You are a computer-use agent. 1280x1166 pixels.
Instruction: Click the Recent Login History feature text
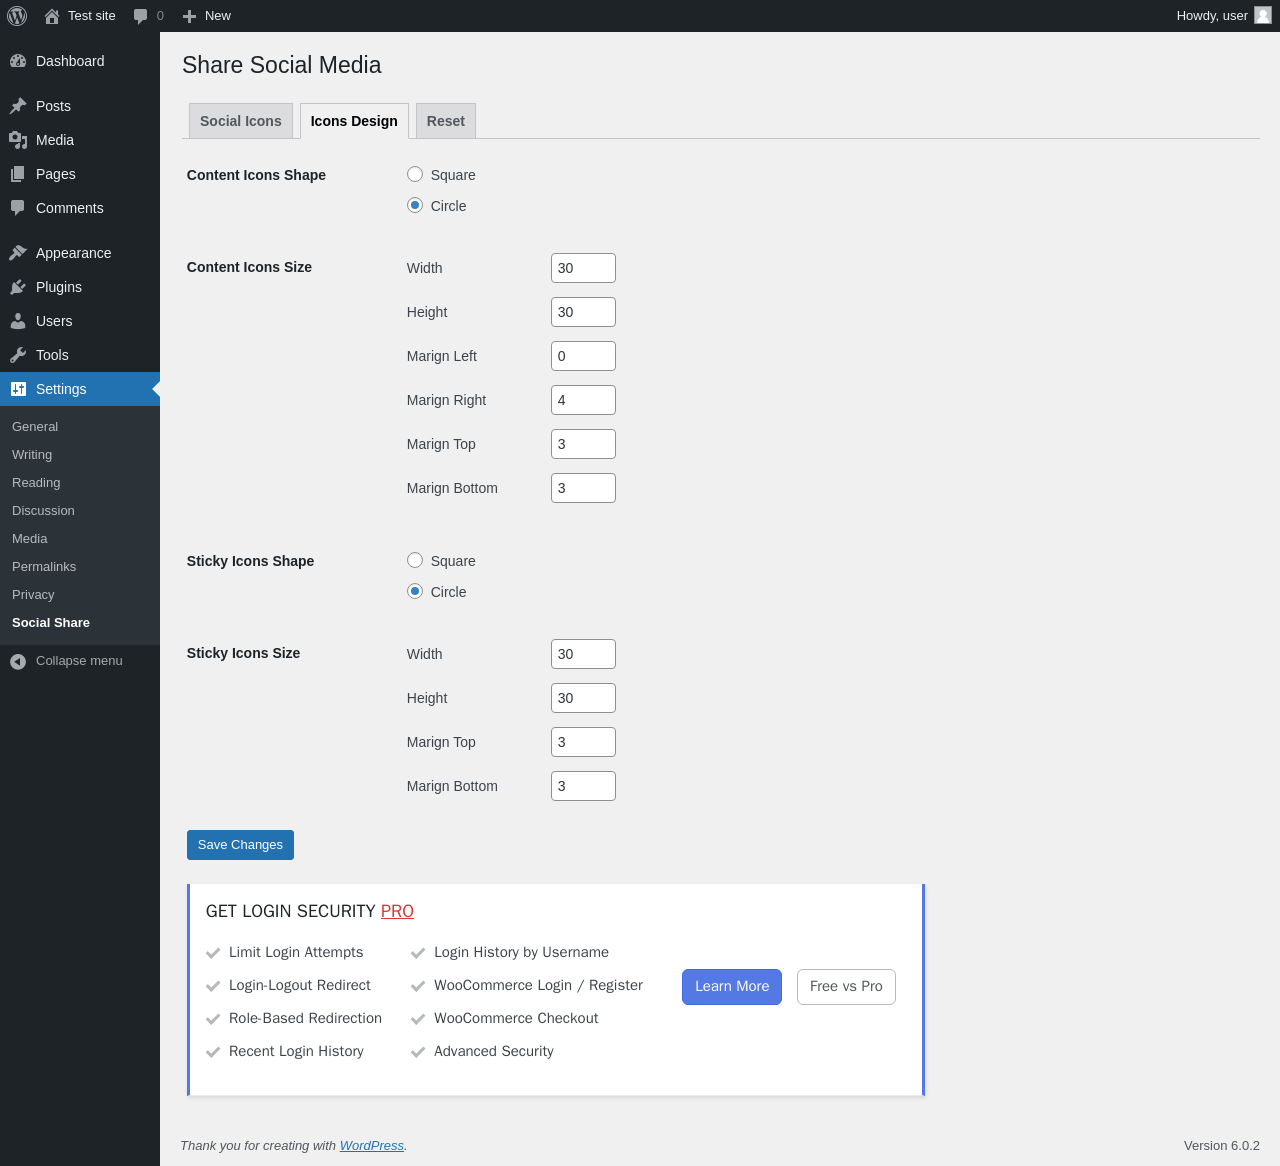tap(296, 1052)
